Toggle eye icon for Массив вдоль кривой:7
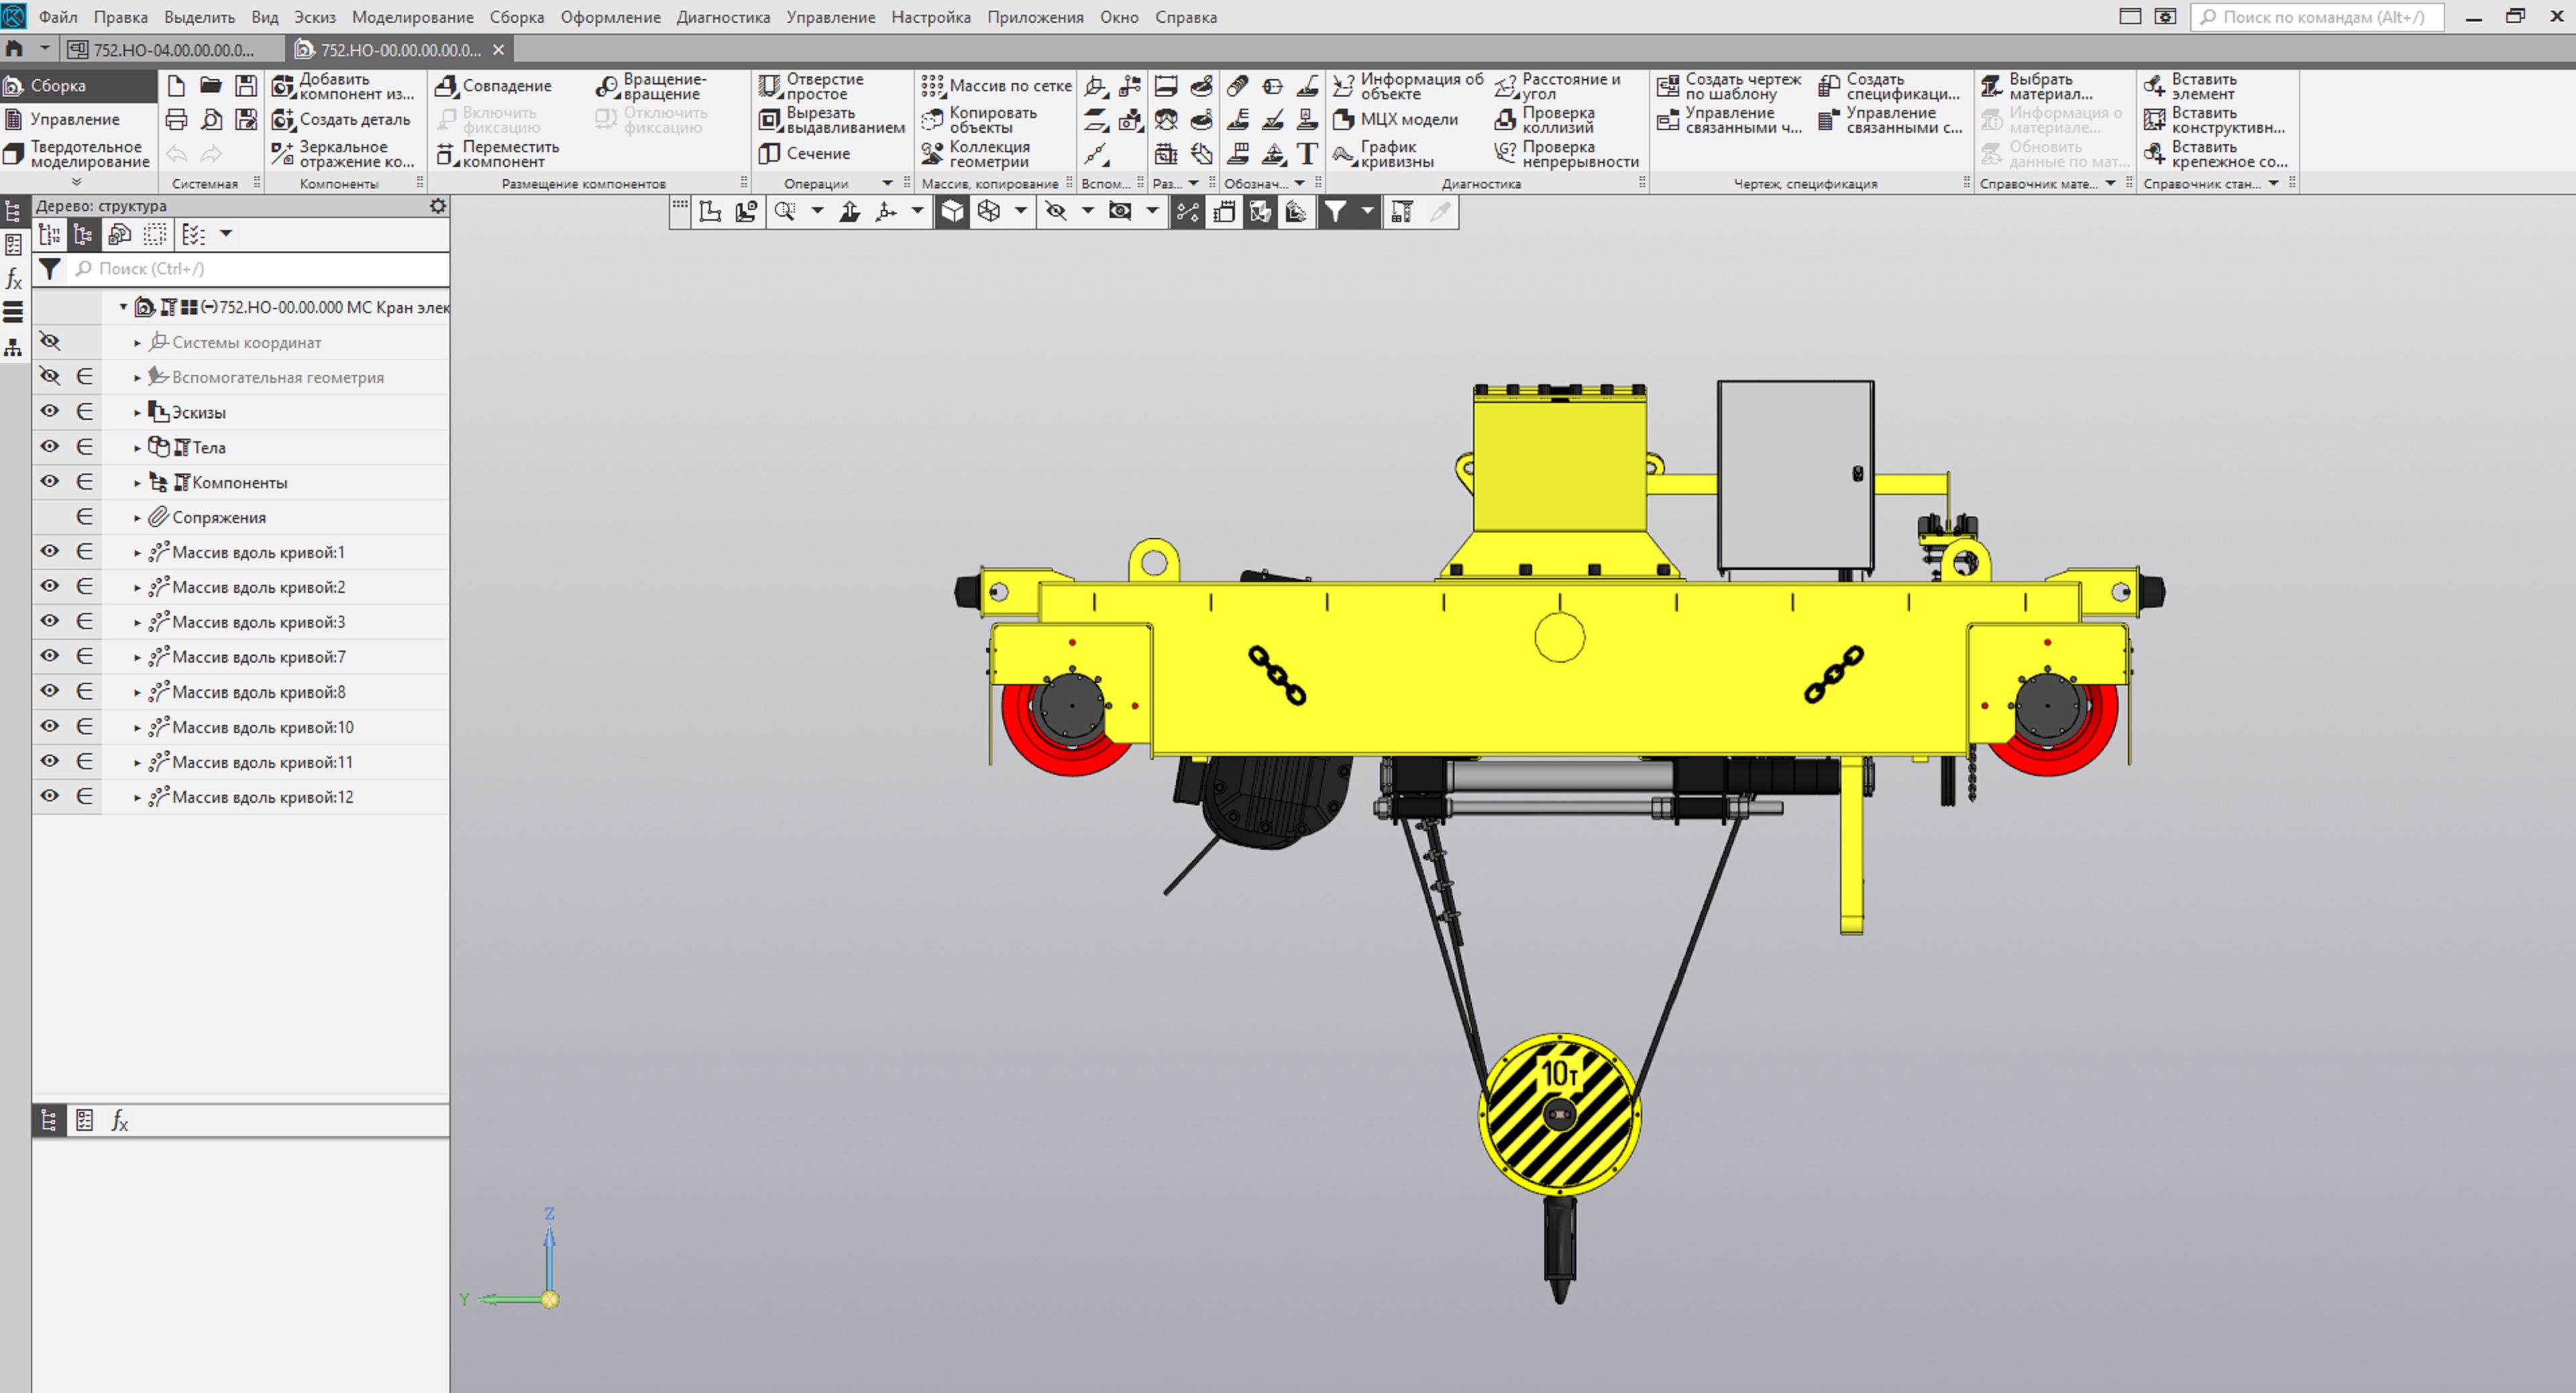 pyautogui.click(x=49, y=657)
